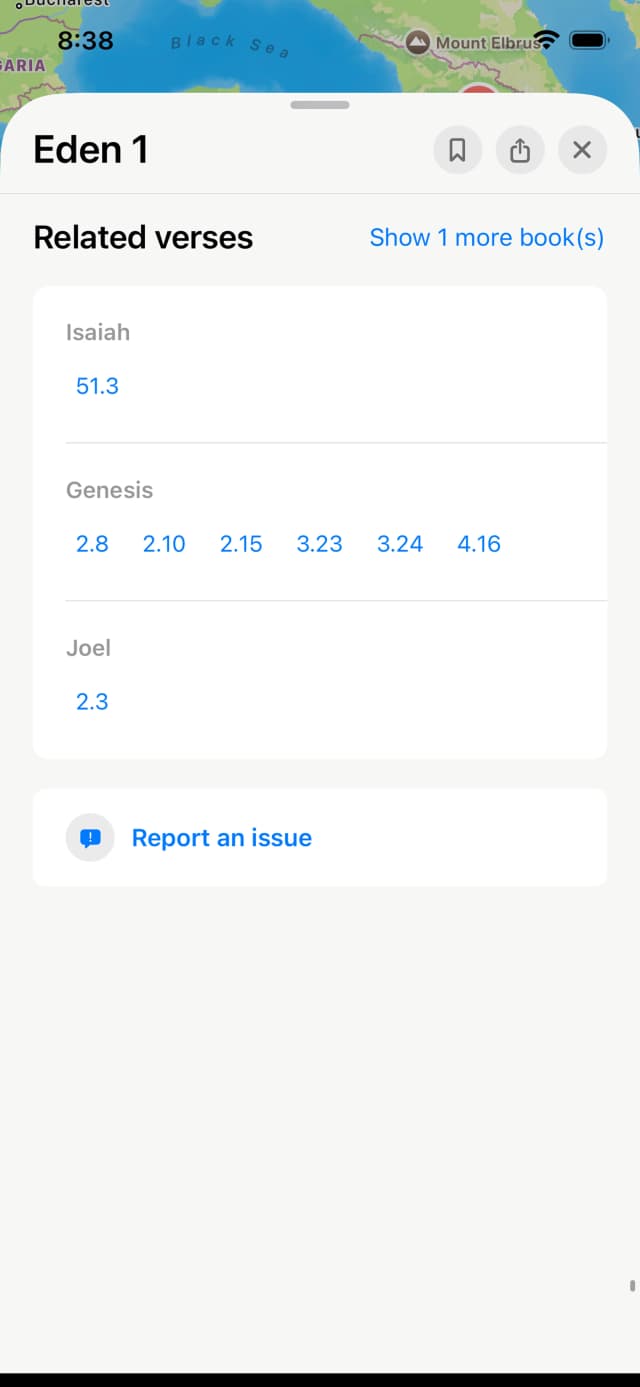Report an issue with this location
This screenshot has width=640, height=1387.
click(221, 837)
